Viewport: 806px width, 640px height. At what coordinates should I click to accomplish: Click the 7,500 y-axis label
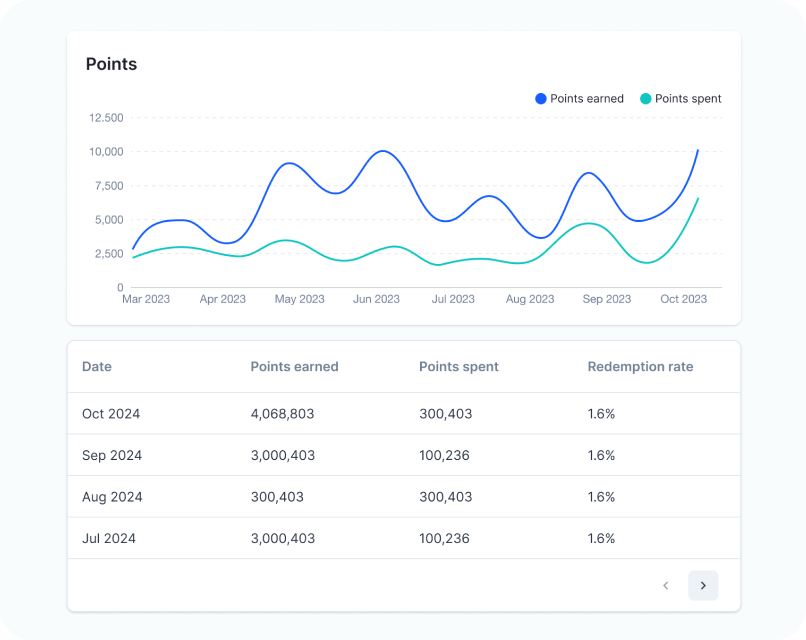109,186
